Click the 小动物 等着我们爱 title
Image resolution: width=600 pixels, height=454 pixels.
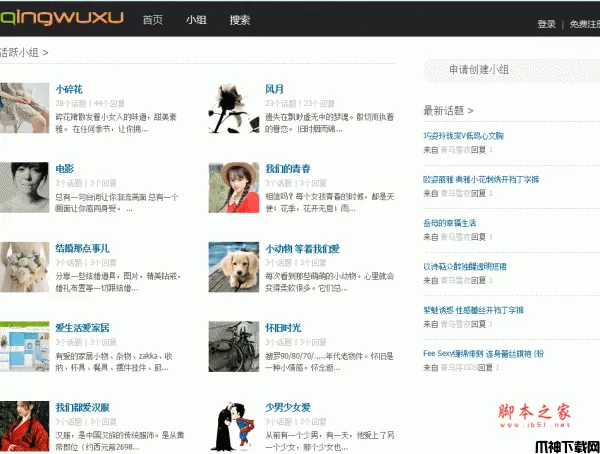[302, 249]
